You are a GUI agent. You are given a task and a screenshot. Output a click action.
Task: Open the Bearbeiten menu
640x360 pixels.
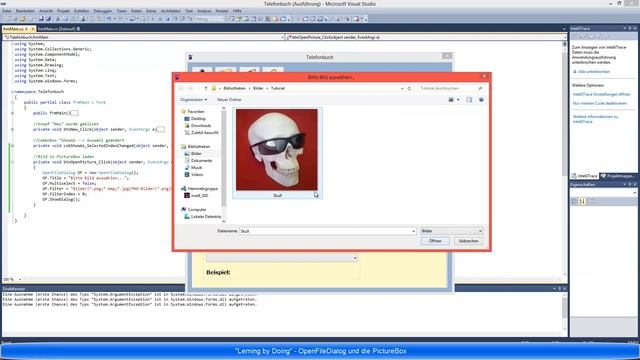[x=25, y=11]
